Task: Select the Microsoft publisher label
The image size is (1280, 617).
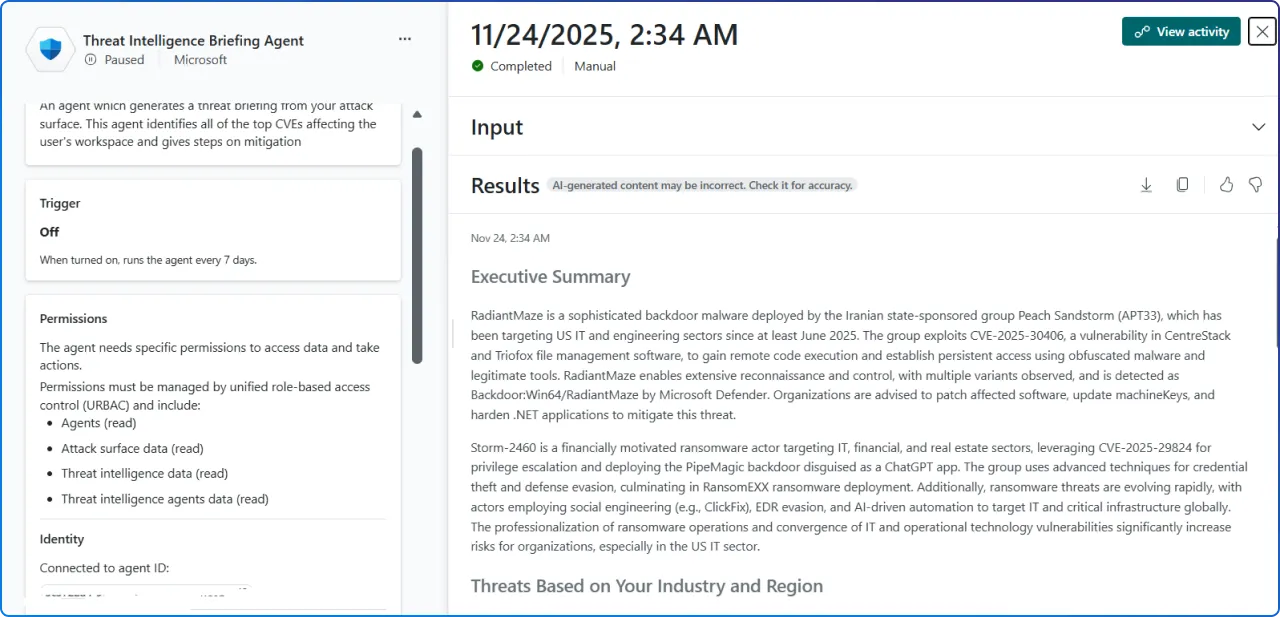Action: [x=199, y=60]
